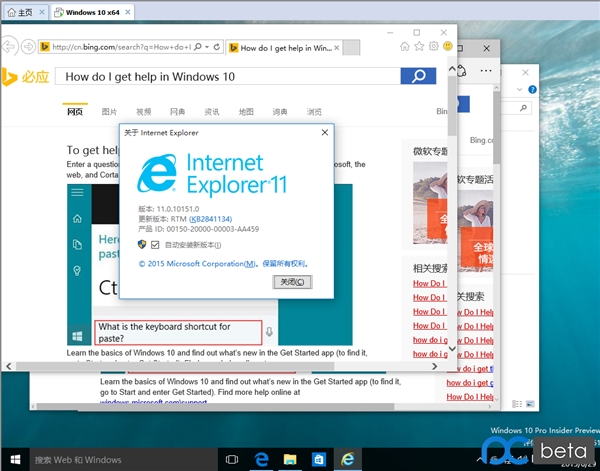Click the 关闭 button in About dialog
Image resolution: width=600 pixels, height=471 pixels.
tap(292, 282)
